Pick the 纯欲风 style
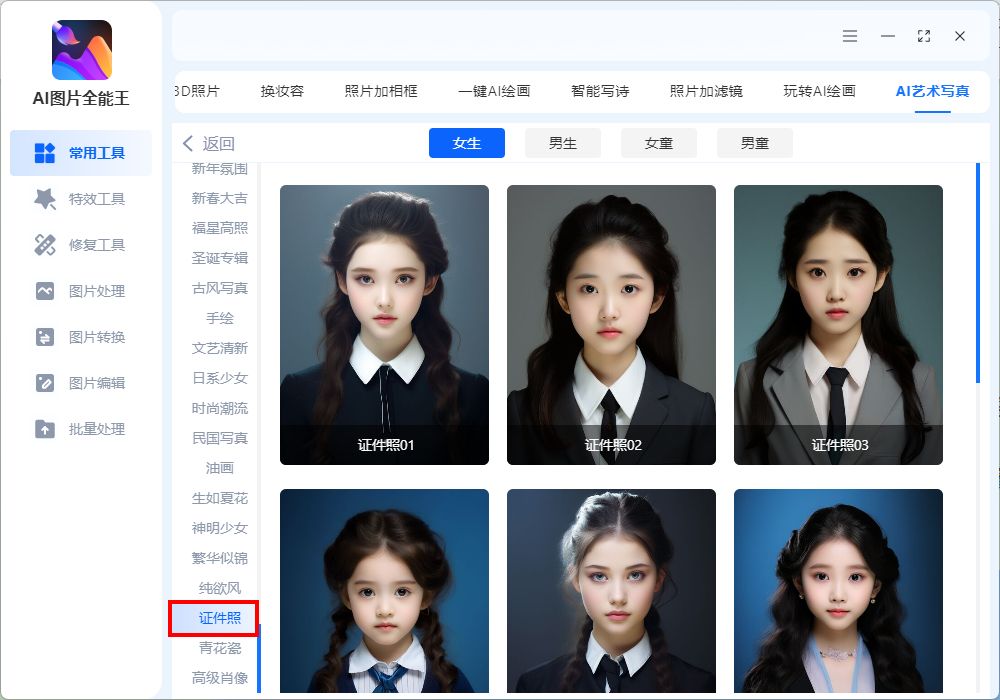The width and height of the screenshot is (1000, 700). pos(219,588)
